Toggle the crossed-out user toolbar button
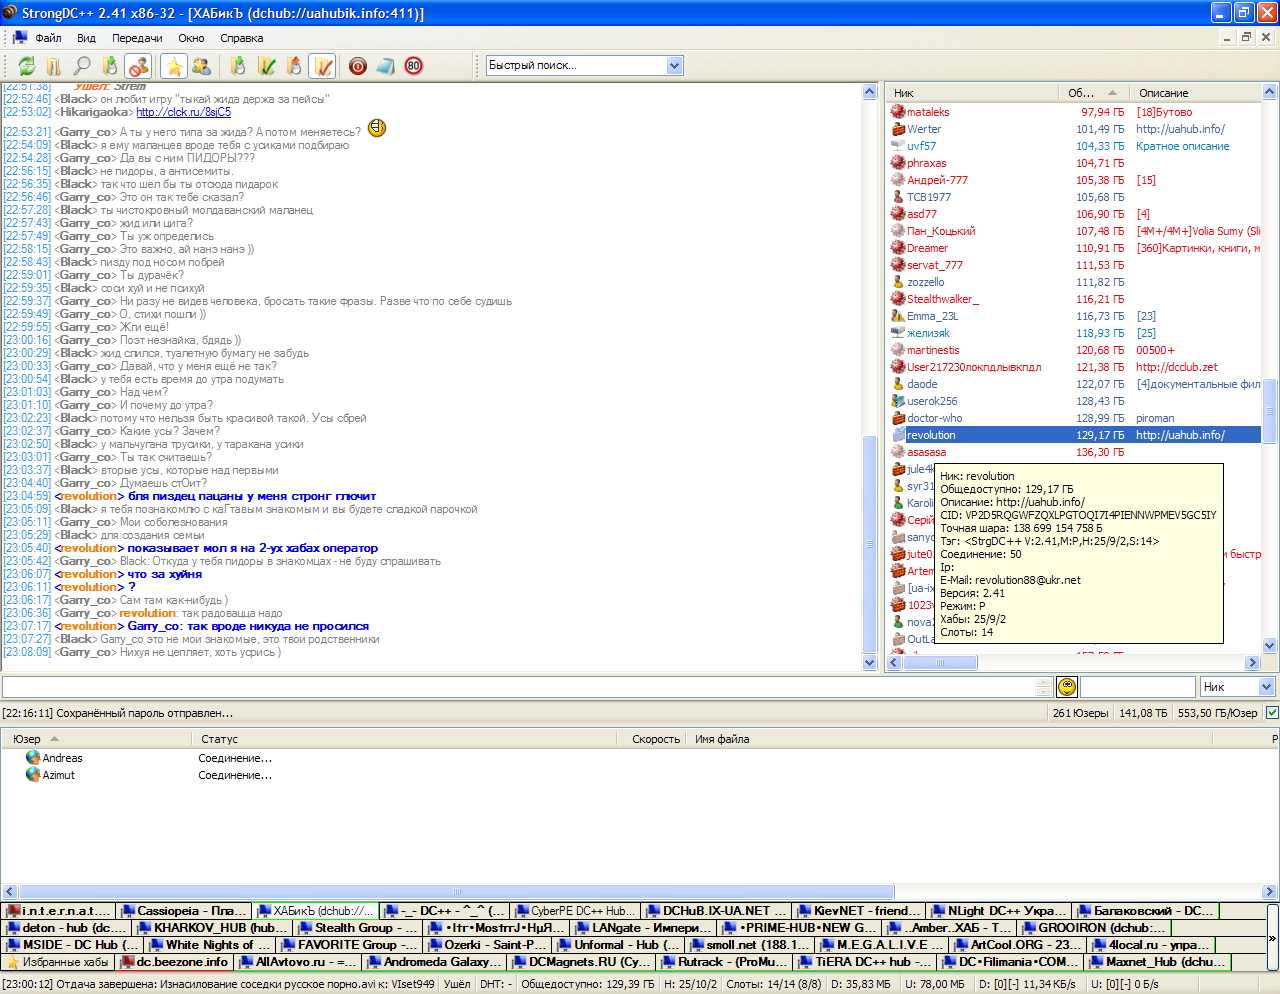 coord(138,66)
